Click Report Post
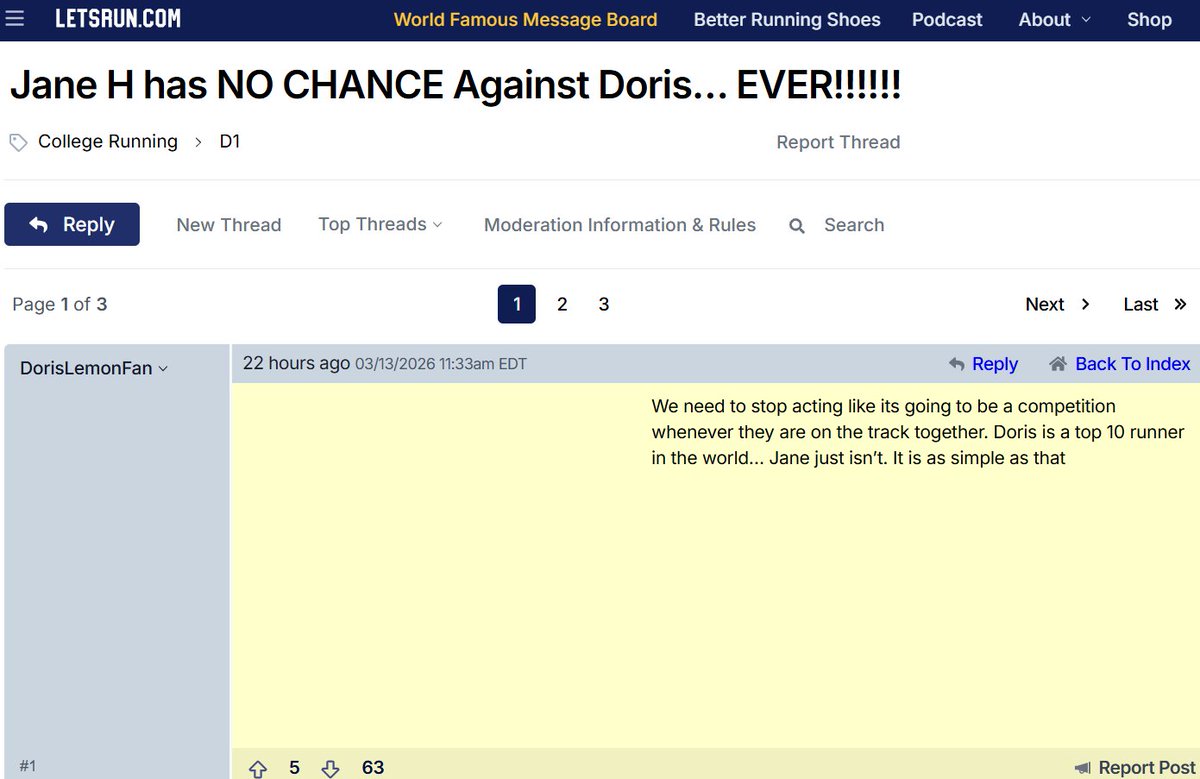This screenshot has width=1200, height=779. [1135, 768]
